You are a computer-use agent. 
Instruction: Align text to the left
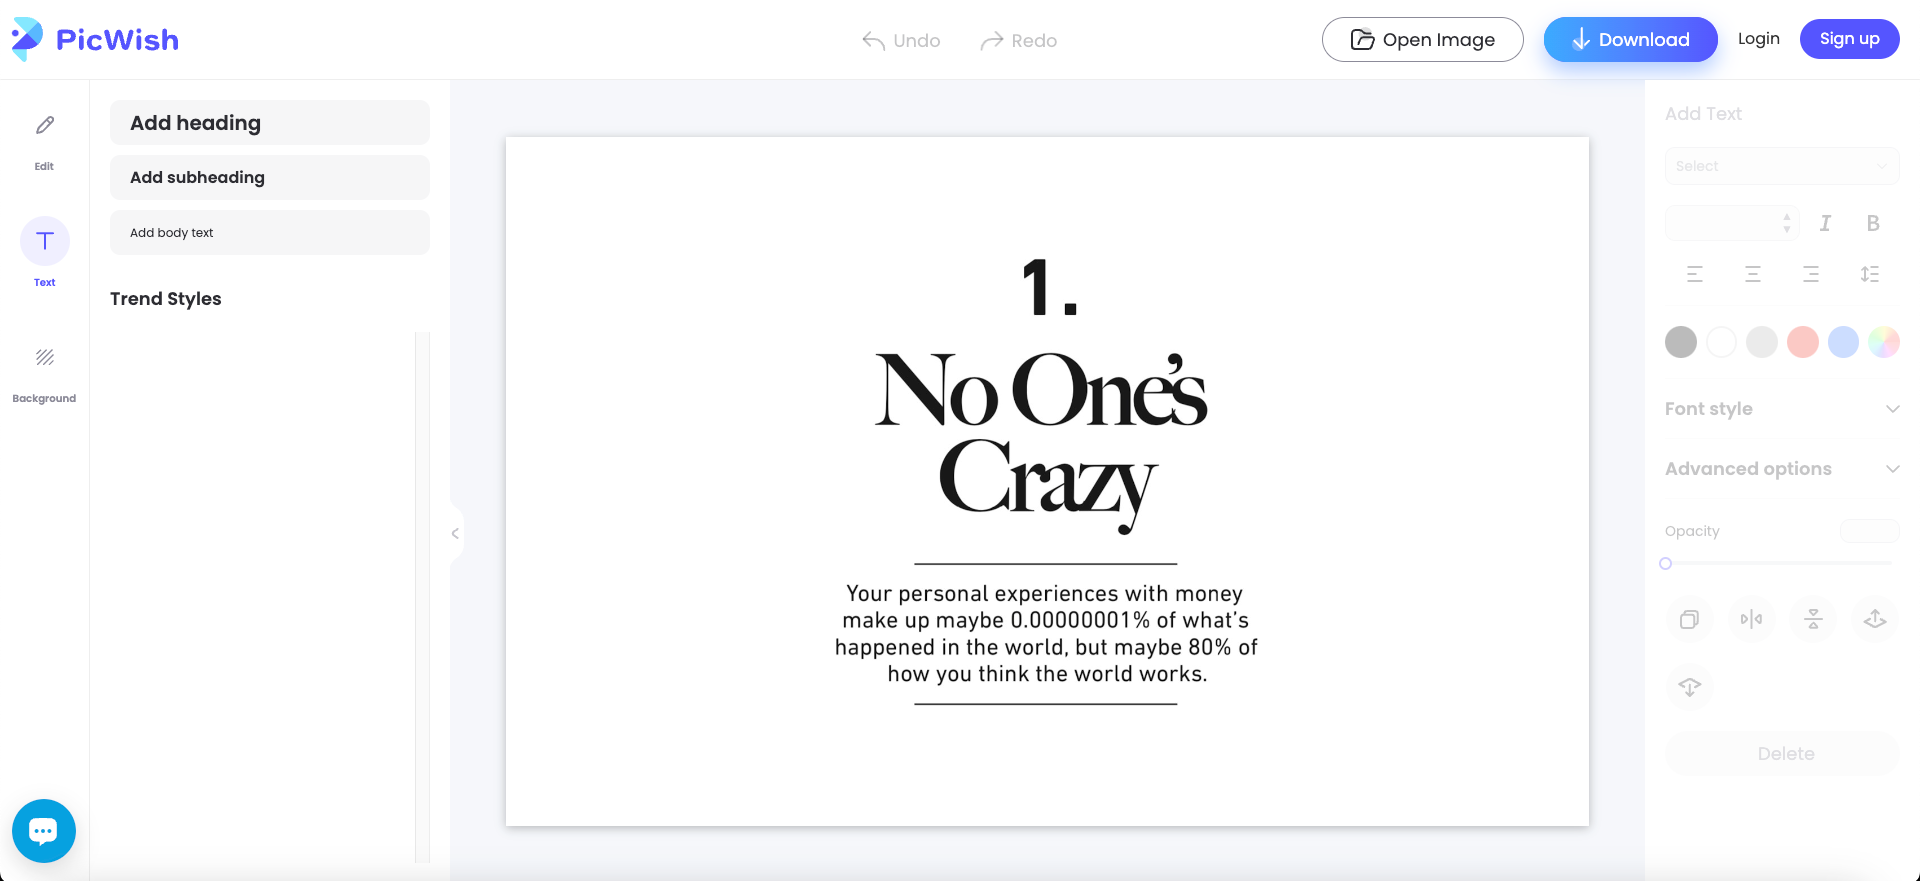point(1695,274)
